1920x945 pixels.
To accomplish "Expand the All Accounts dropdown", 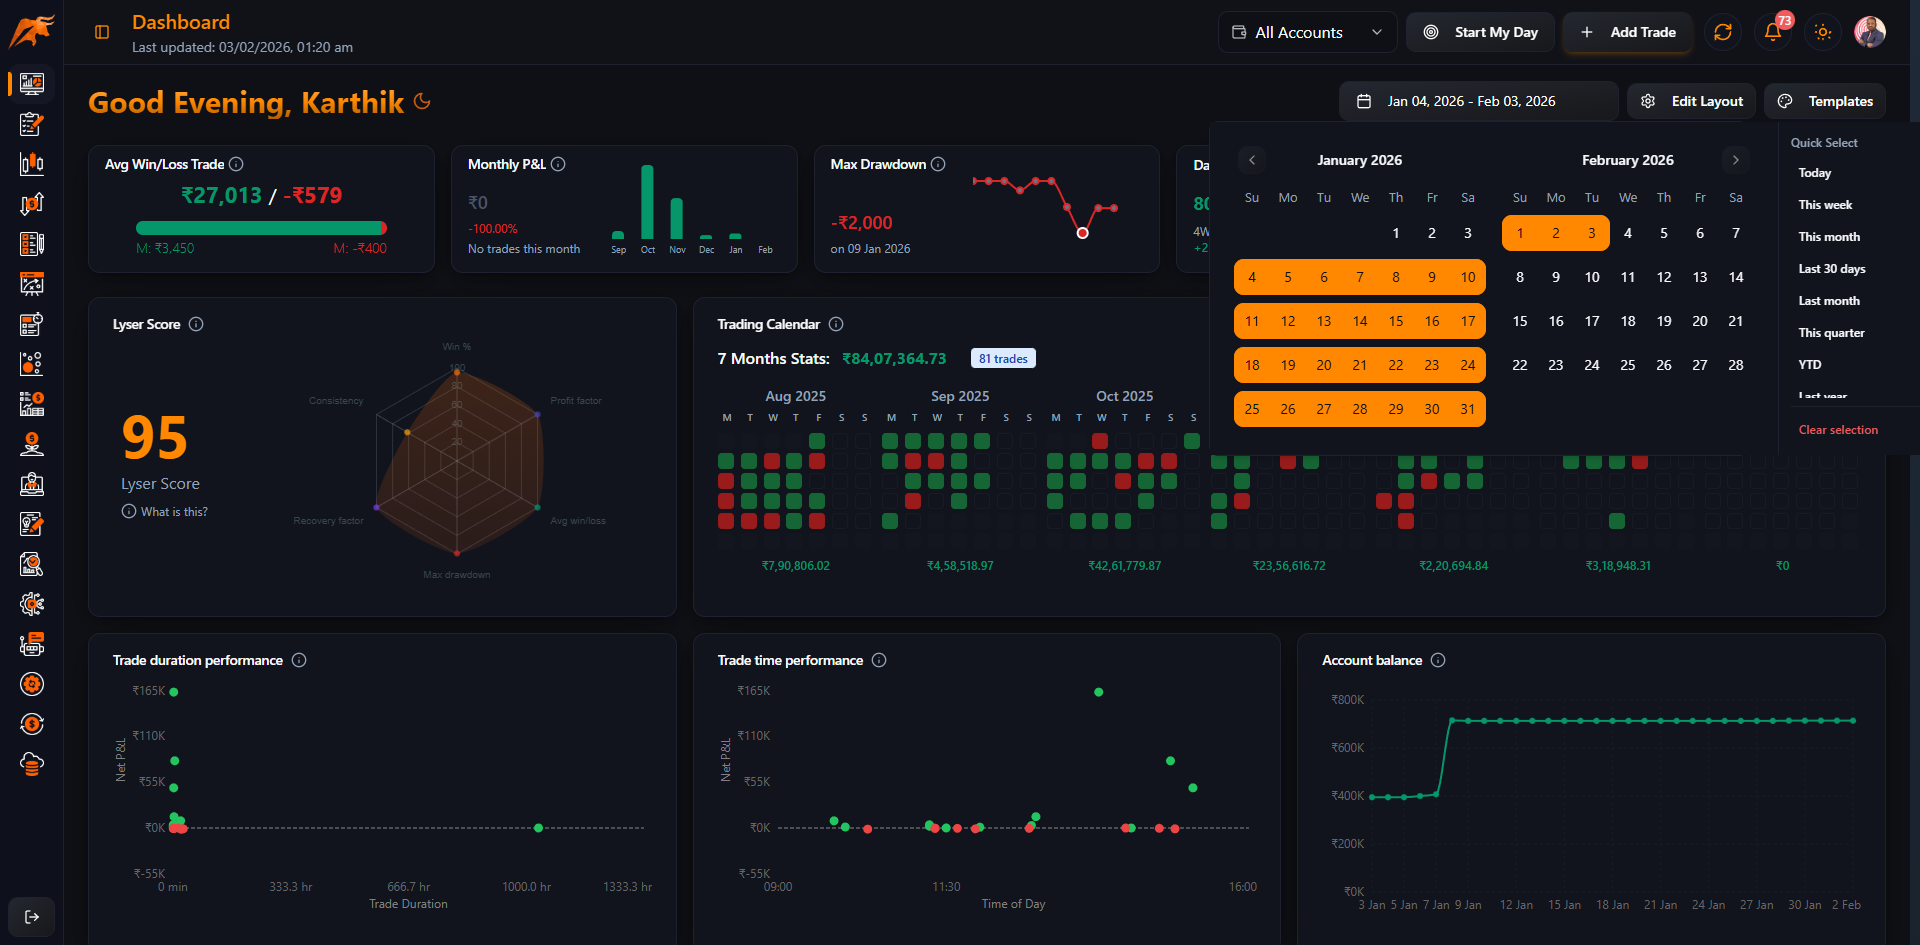I will click(x=1307, y=32).
